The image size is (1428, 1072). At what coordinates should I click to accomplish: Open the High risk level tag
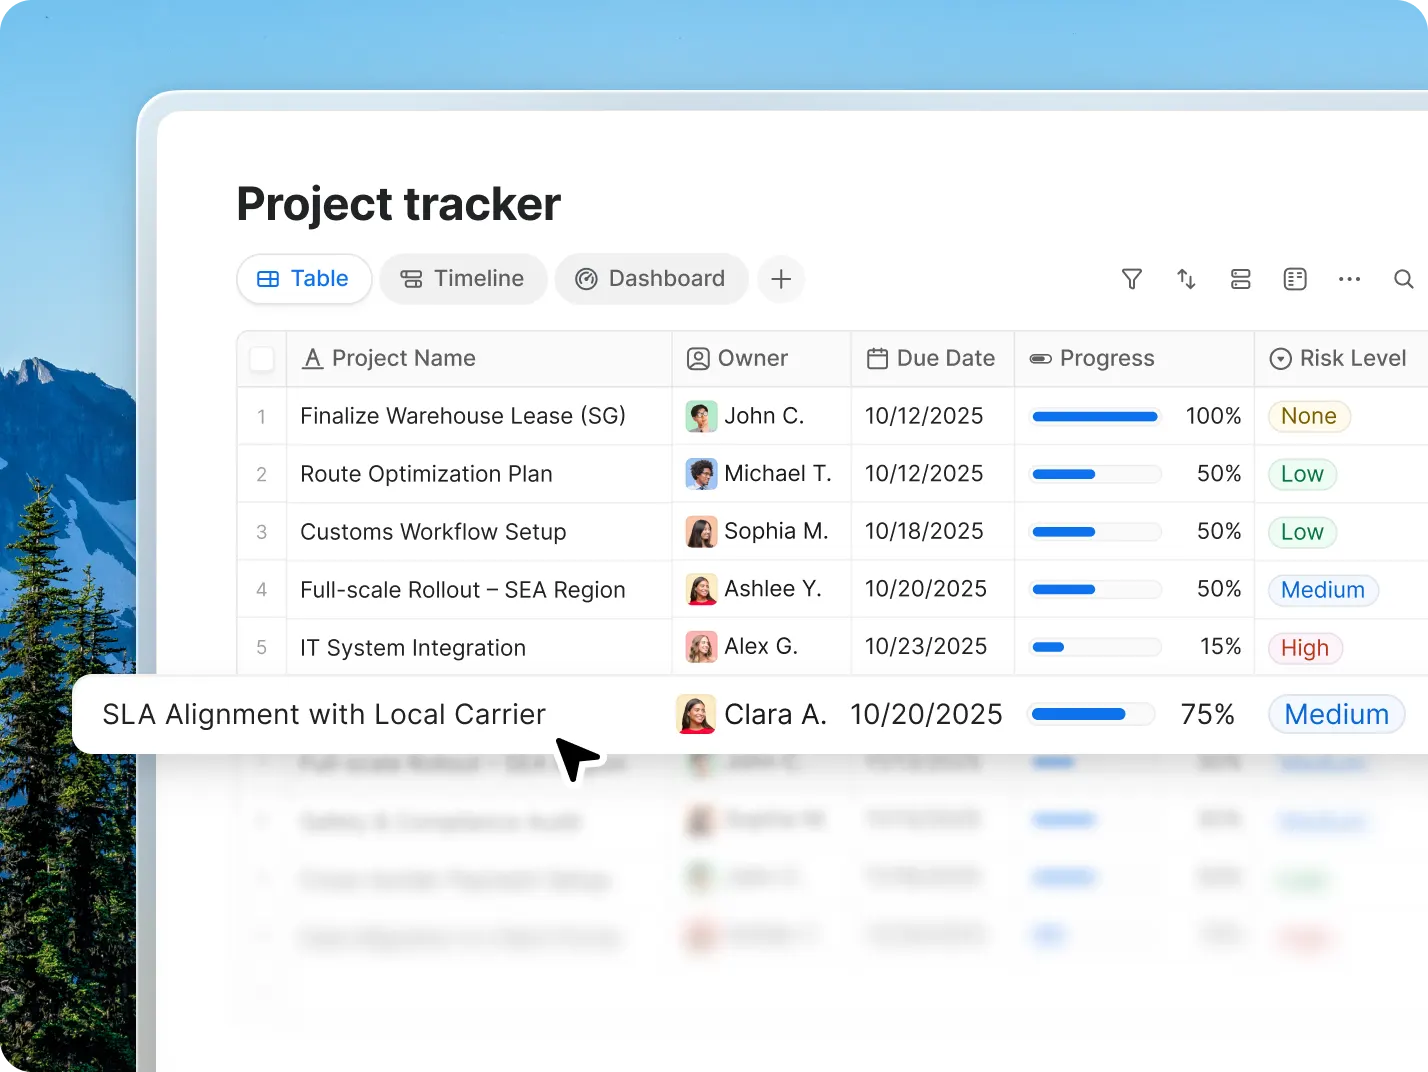coord(1305,648)
